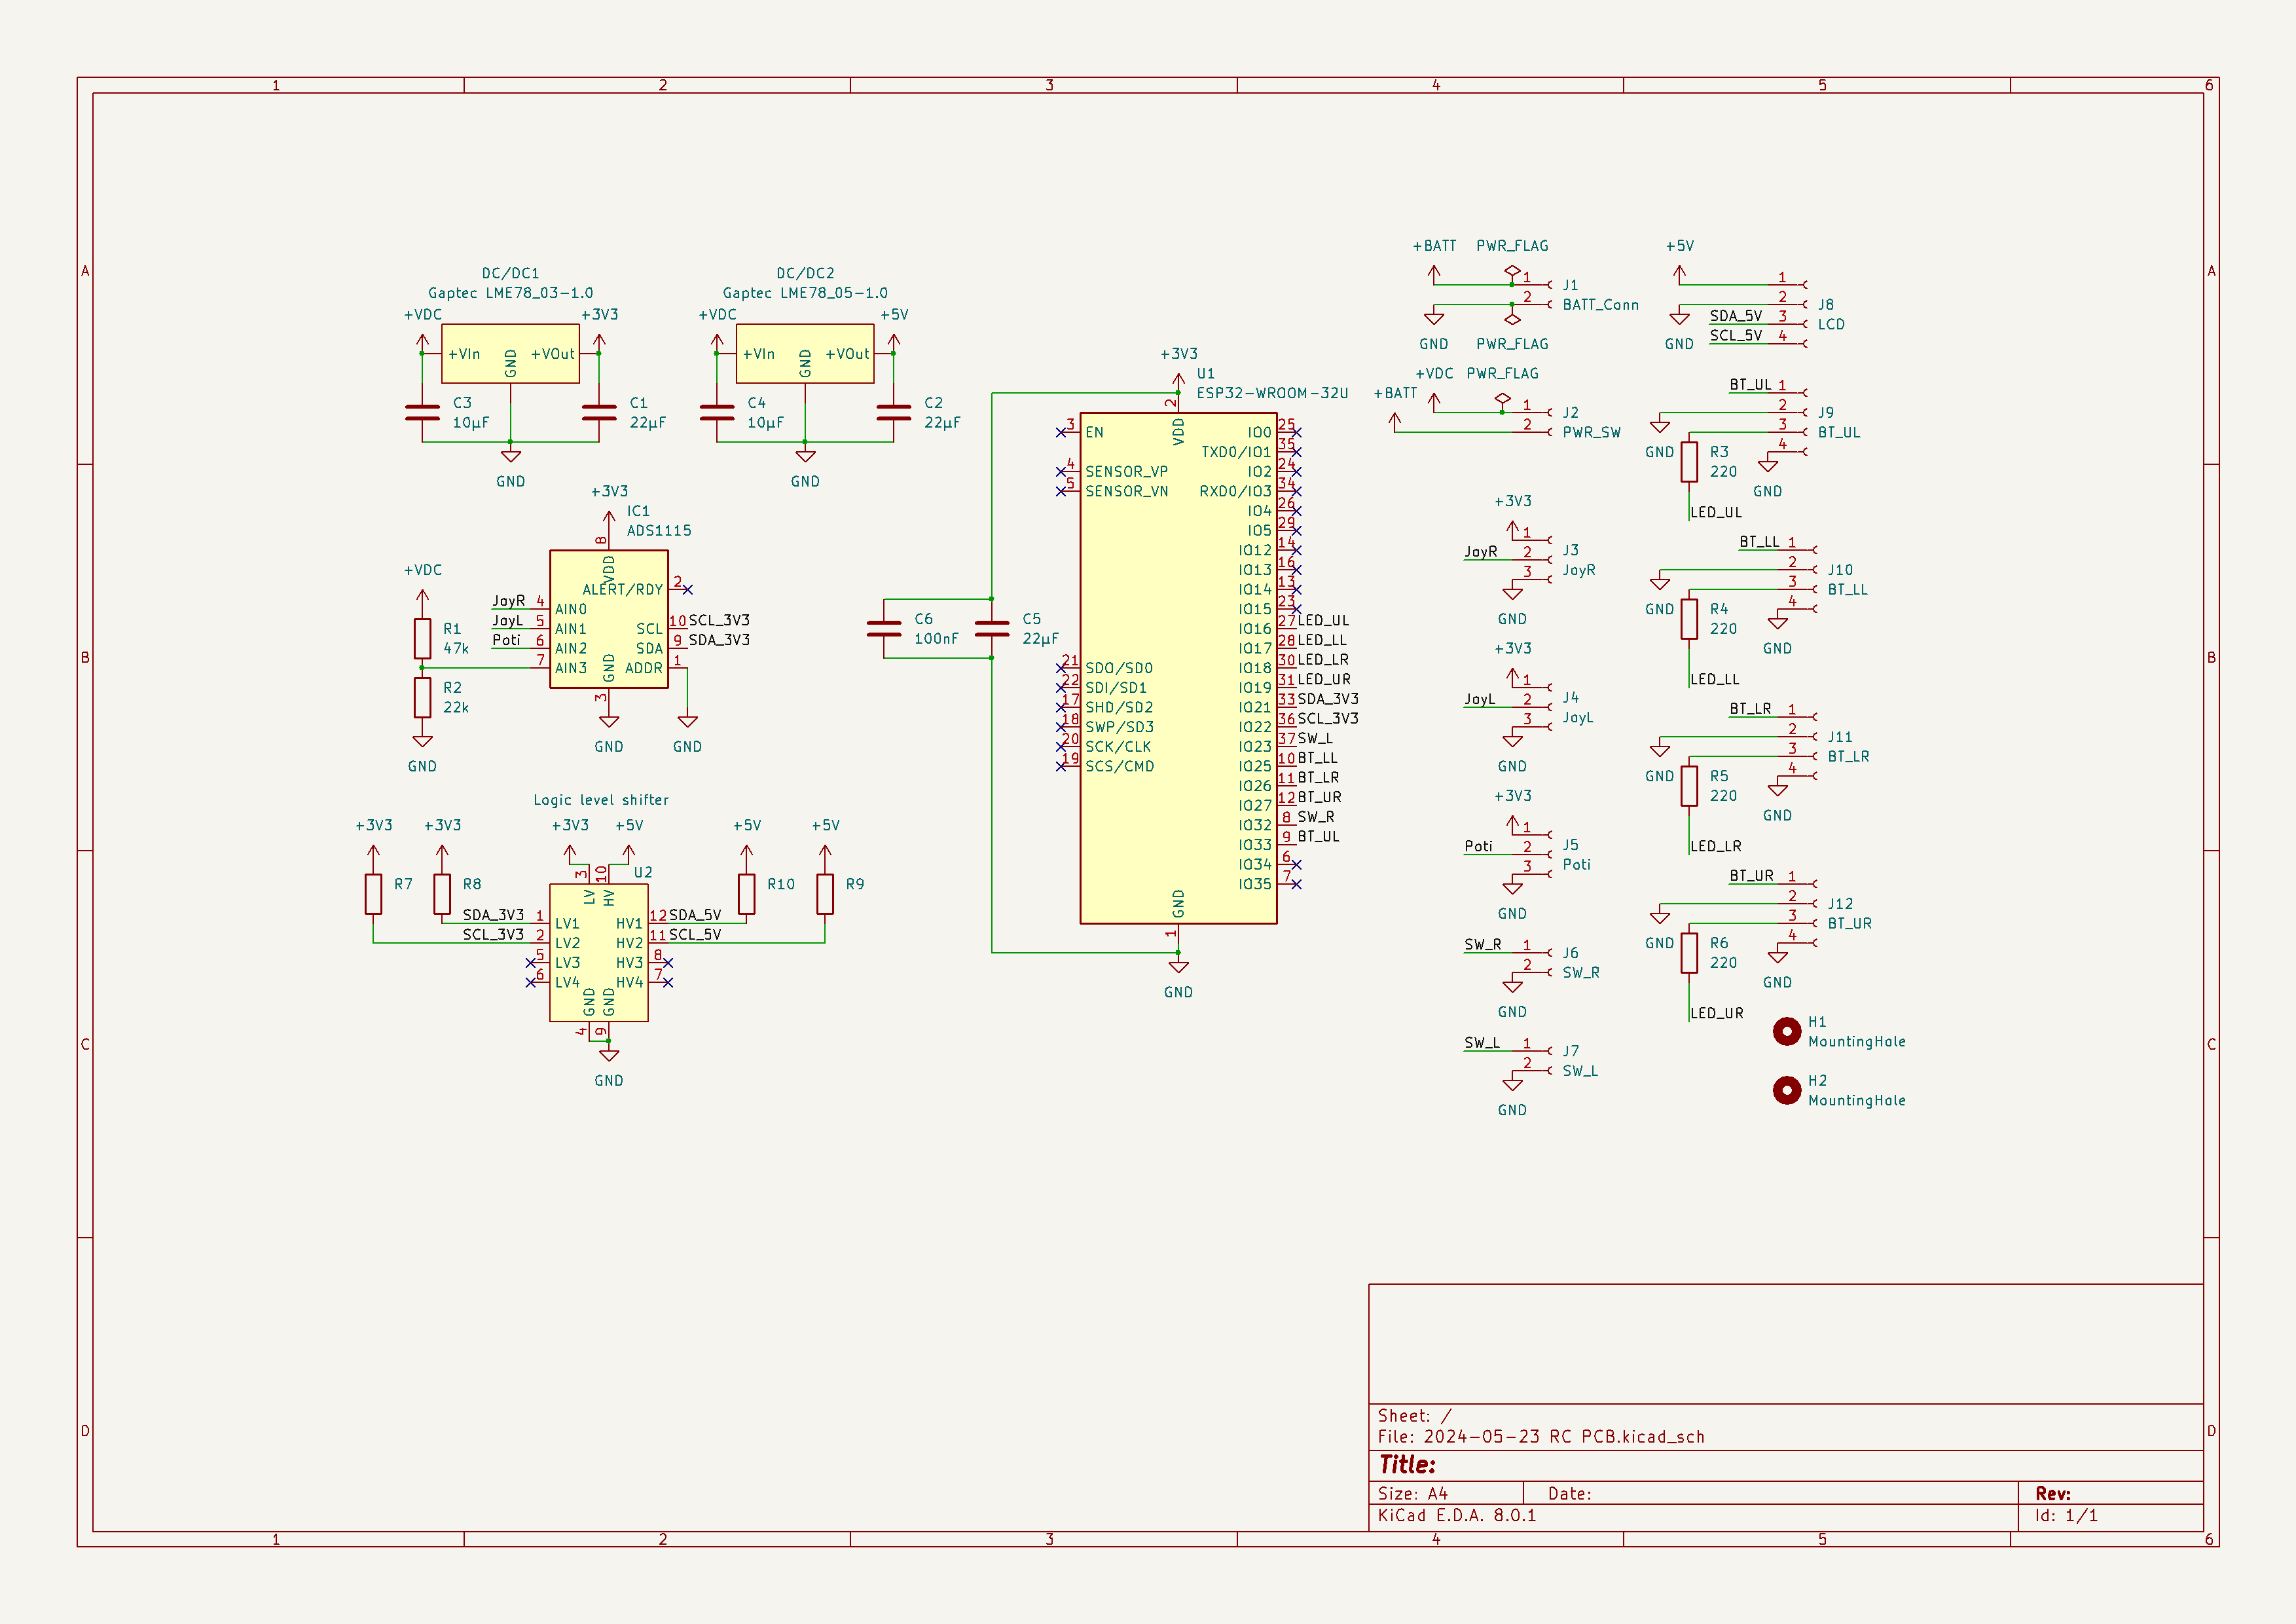Select the RXD0/IO3 pin name
This screenshot has height=1624, width=2296.
pos(1235,491)
